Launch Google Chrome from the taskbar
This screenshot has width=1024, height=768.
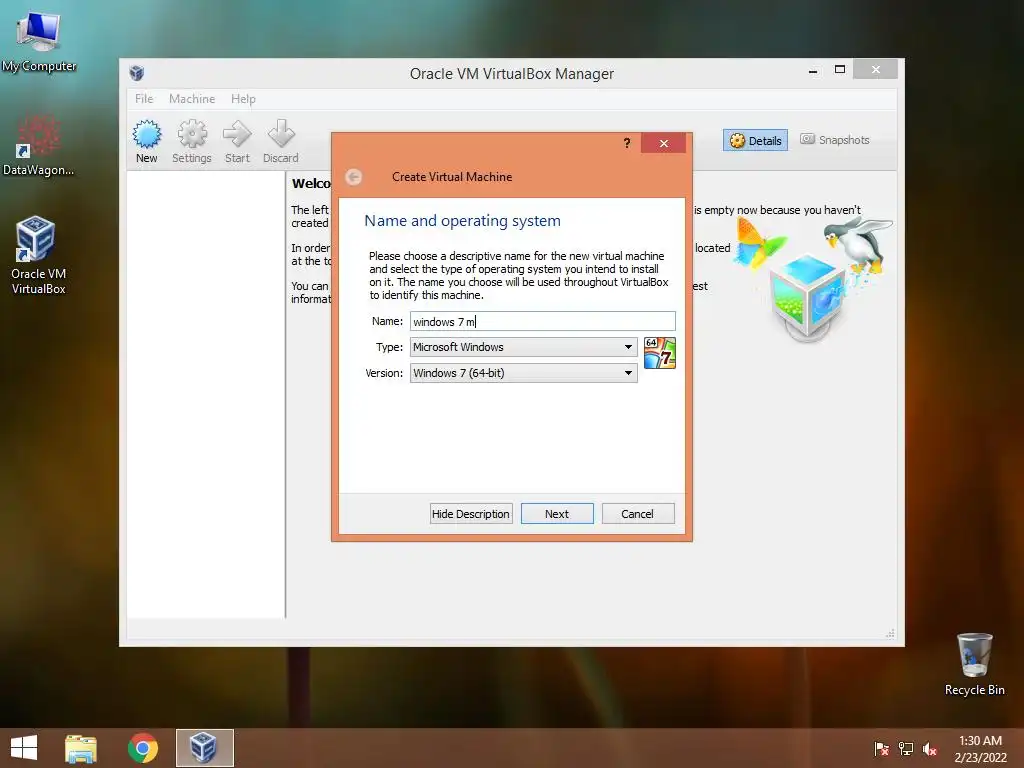[143, 748]
